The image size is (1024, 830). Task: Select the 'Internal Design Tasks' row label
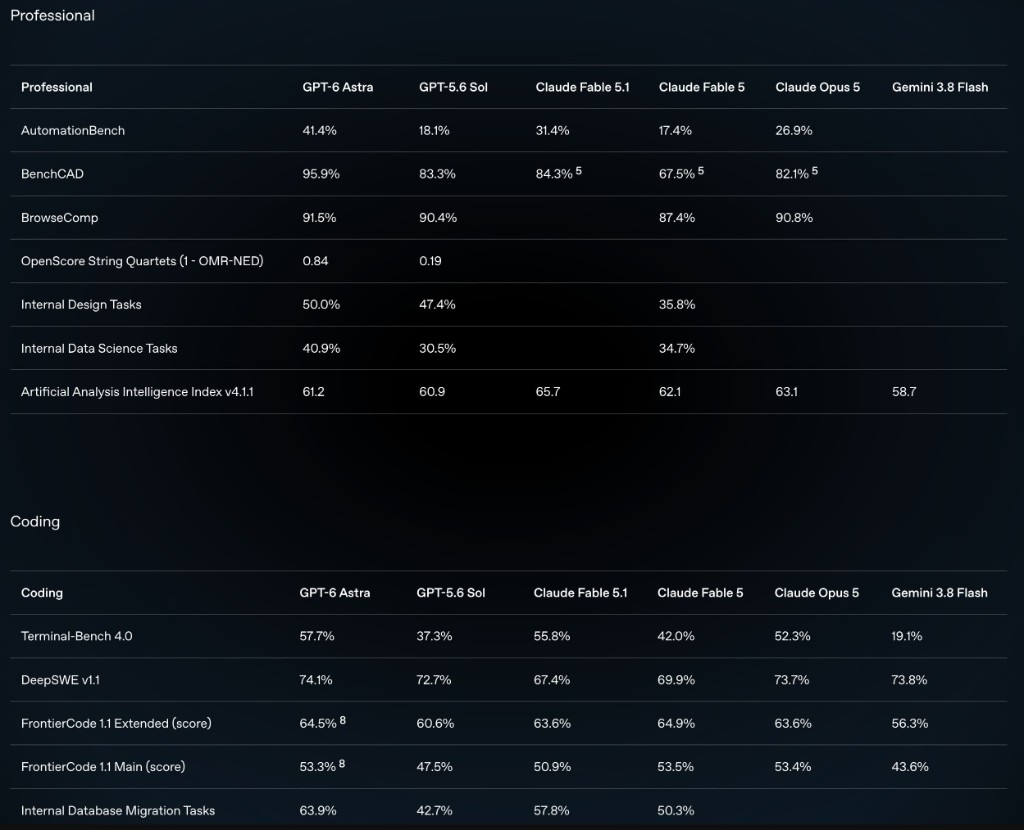tap(81, 305)
